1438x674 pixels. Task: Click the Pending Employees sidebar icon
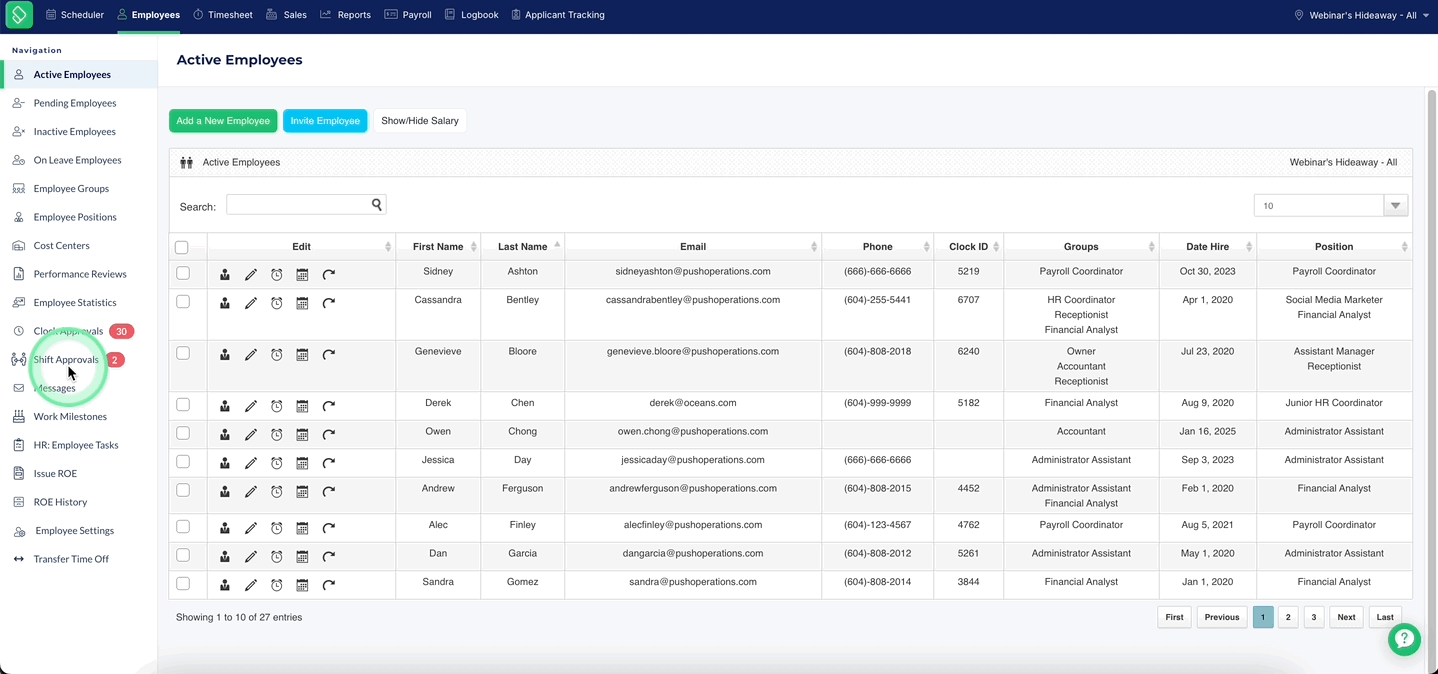pyautogui.click(x=19, y=103)
